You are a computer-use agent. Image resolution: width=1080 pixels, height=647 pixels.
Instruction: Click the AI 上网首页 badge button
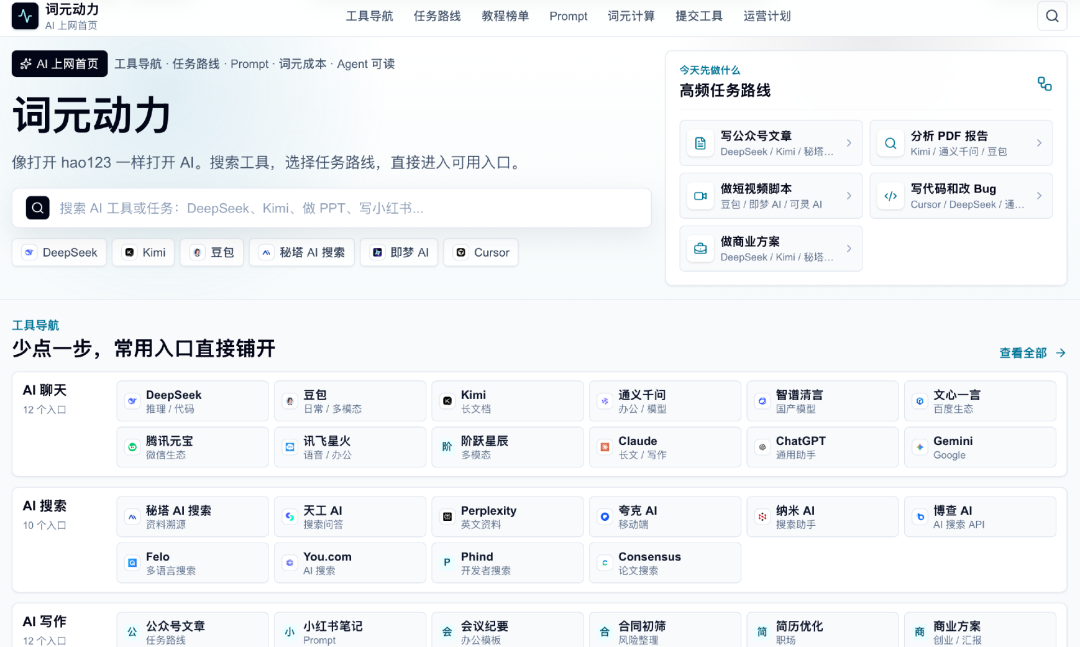(59, 63)
